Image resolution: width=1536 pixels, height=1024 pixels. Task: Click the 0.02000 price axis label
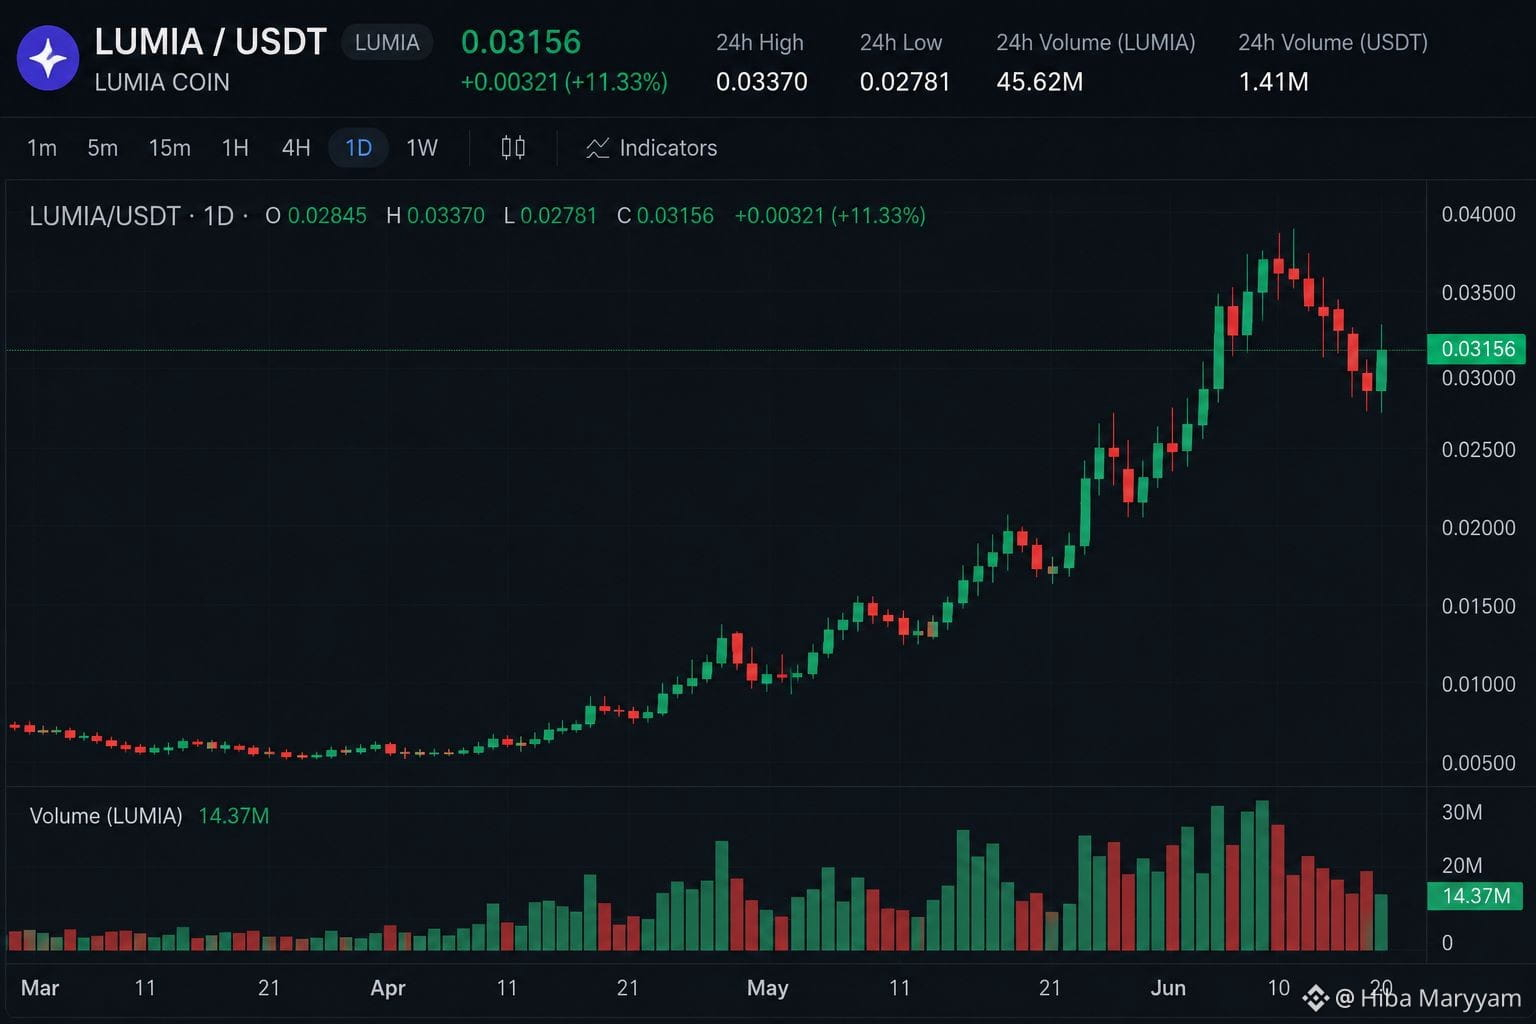click(x=1478, y=528)
